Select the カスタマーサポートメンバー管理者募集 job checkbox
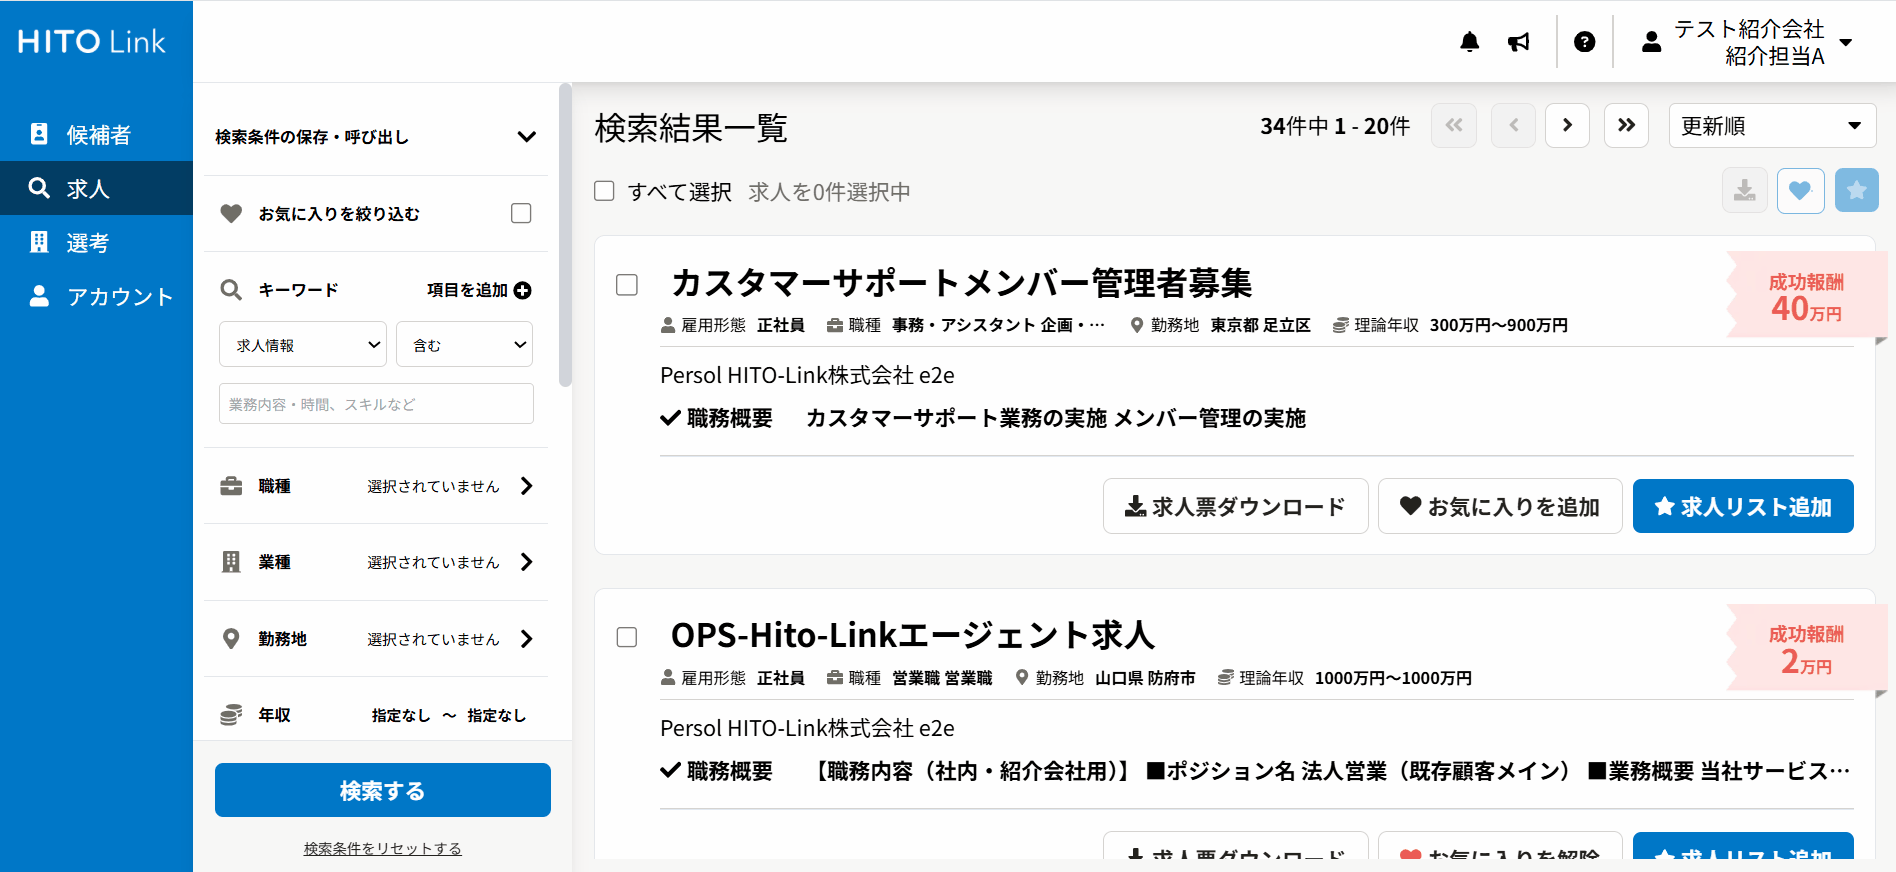 click(627, 285)
